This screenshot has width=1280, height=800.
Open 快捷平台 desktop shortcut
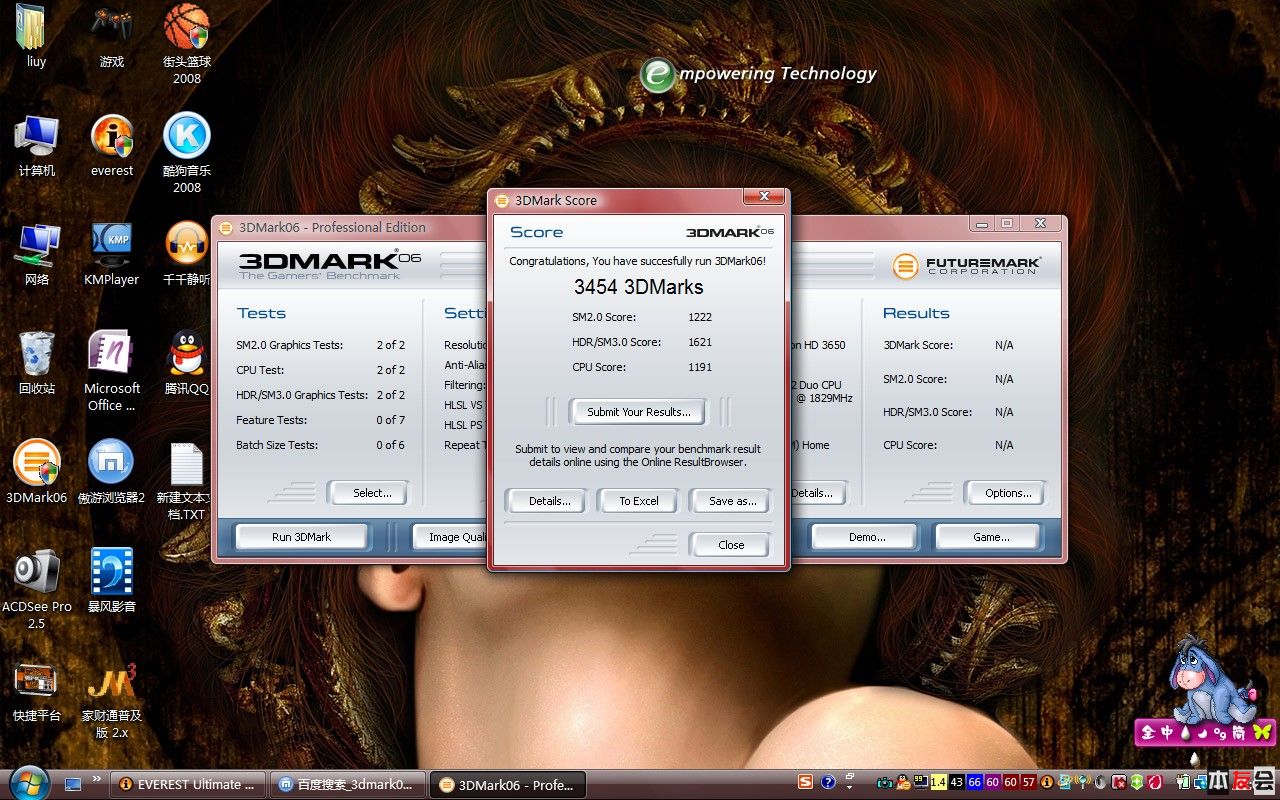pyautogui.click(x=36, y=690)
